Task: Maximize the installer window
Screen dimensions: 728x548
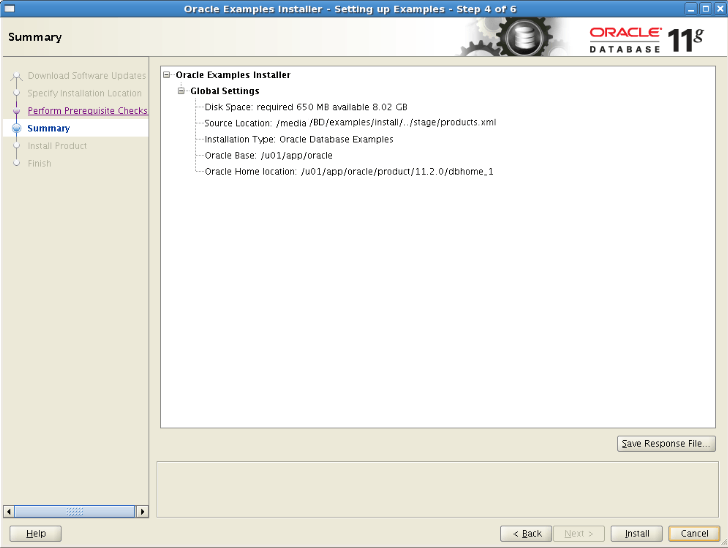Action: point(705,9)
